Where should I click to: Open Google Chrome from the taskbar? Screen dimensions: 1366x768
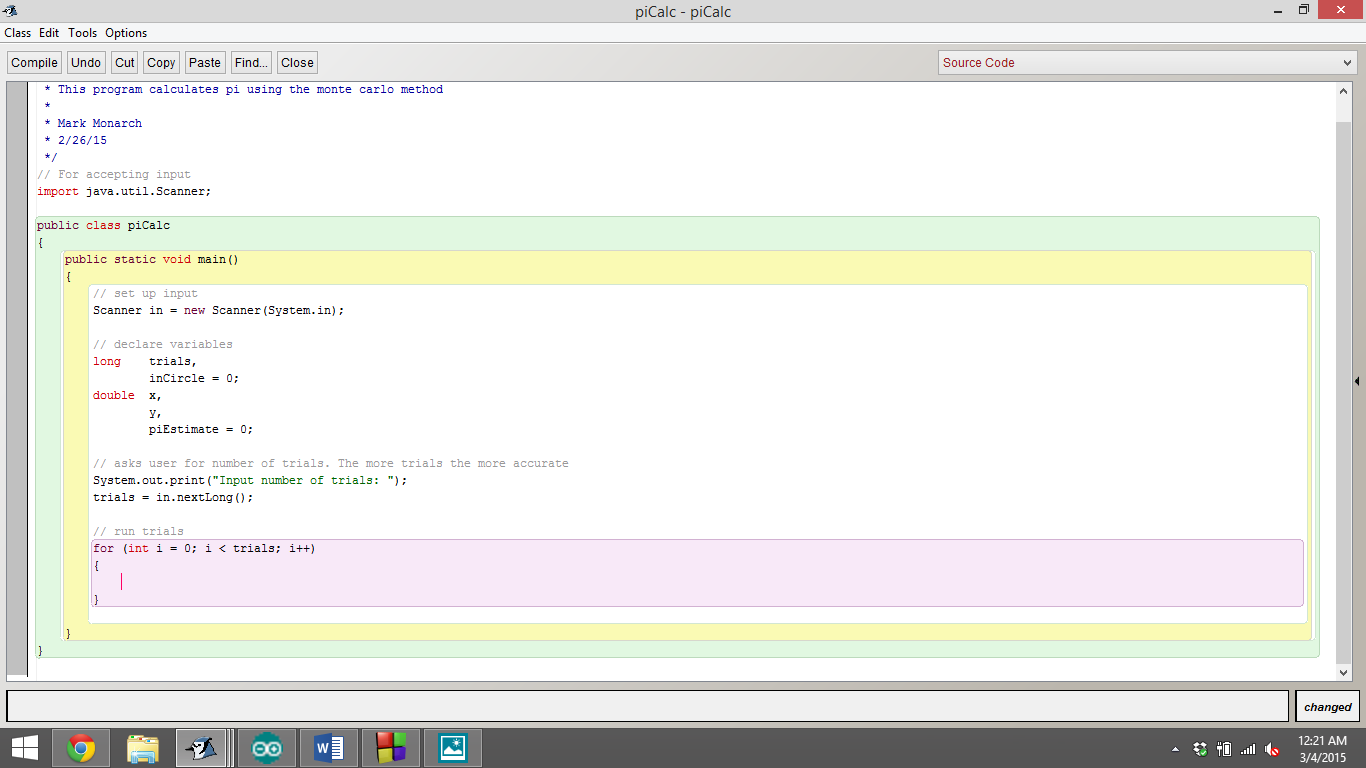point(81,748)
